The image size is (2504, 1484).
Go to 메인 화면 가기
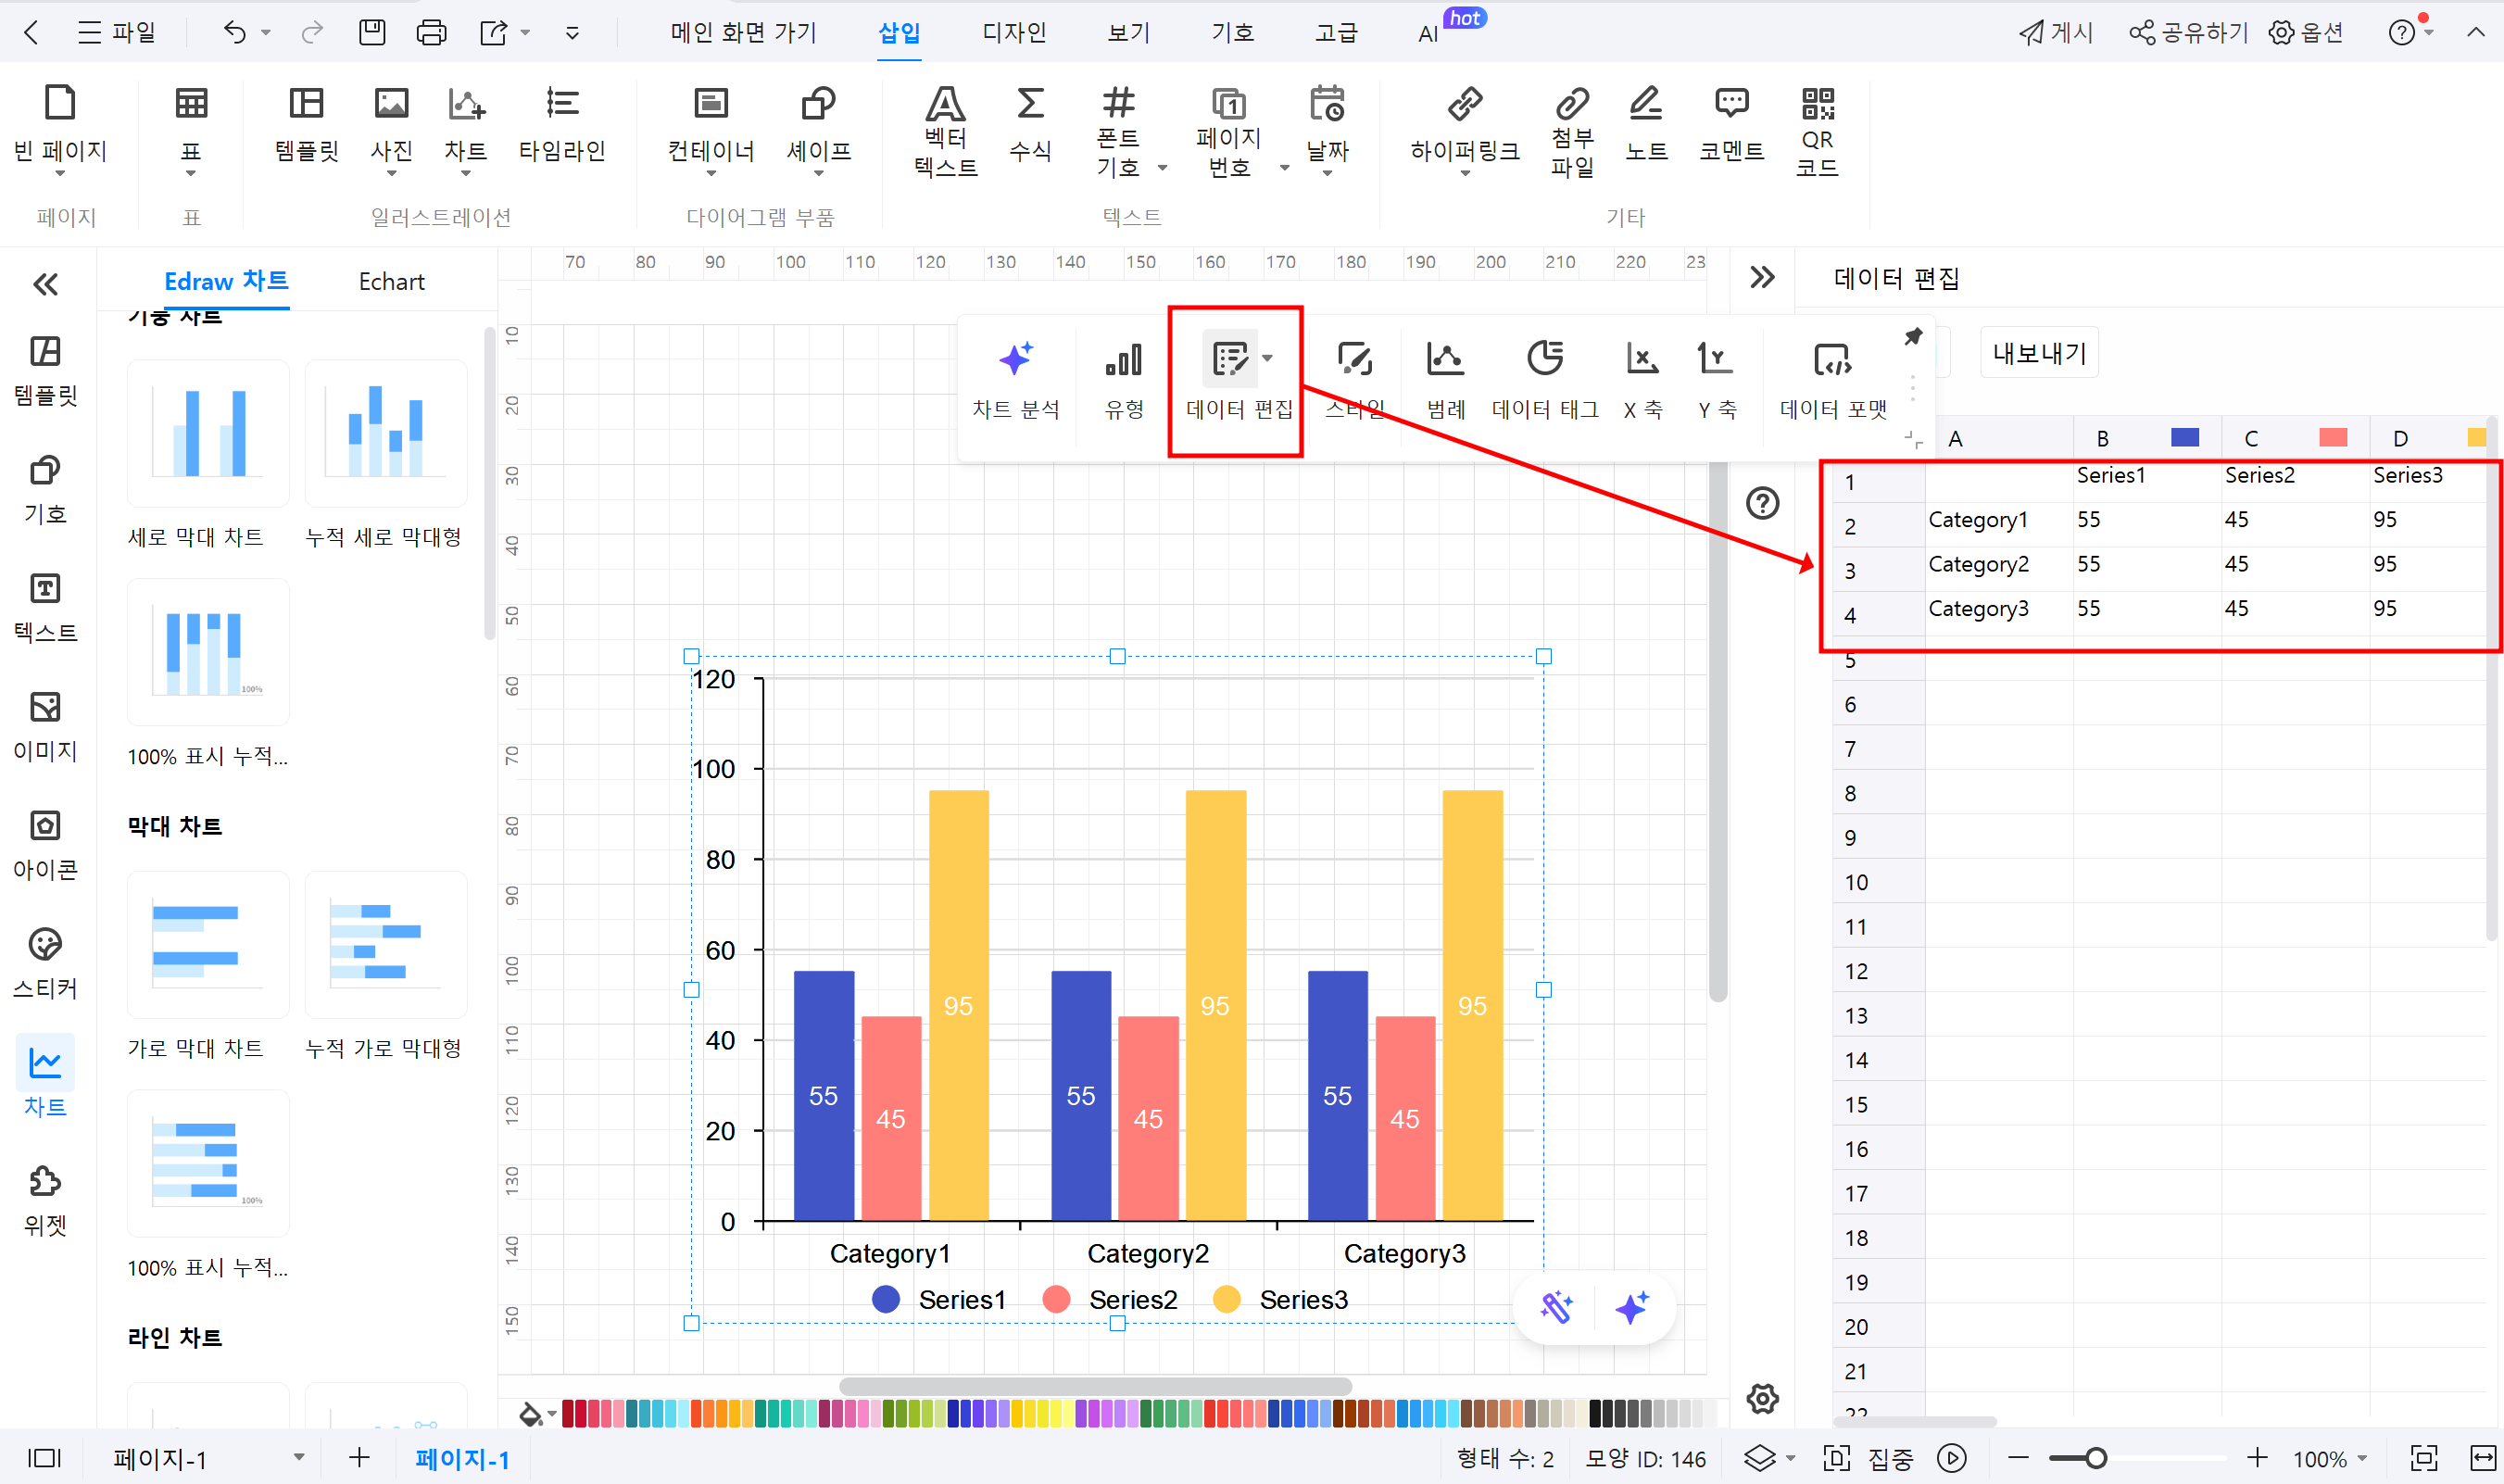click(x=743, y=32)
